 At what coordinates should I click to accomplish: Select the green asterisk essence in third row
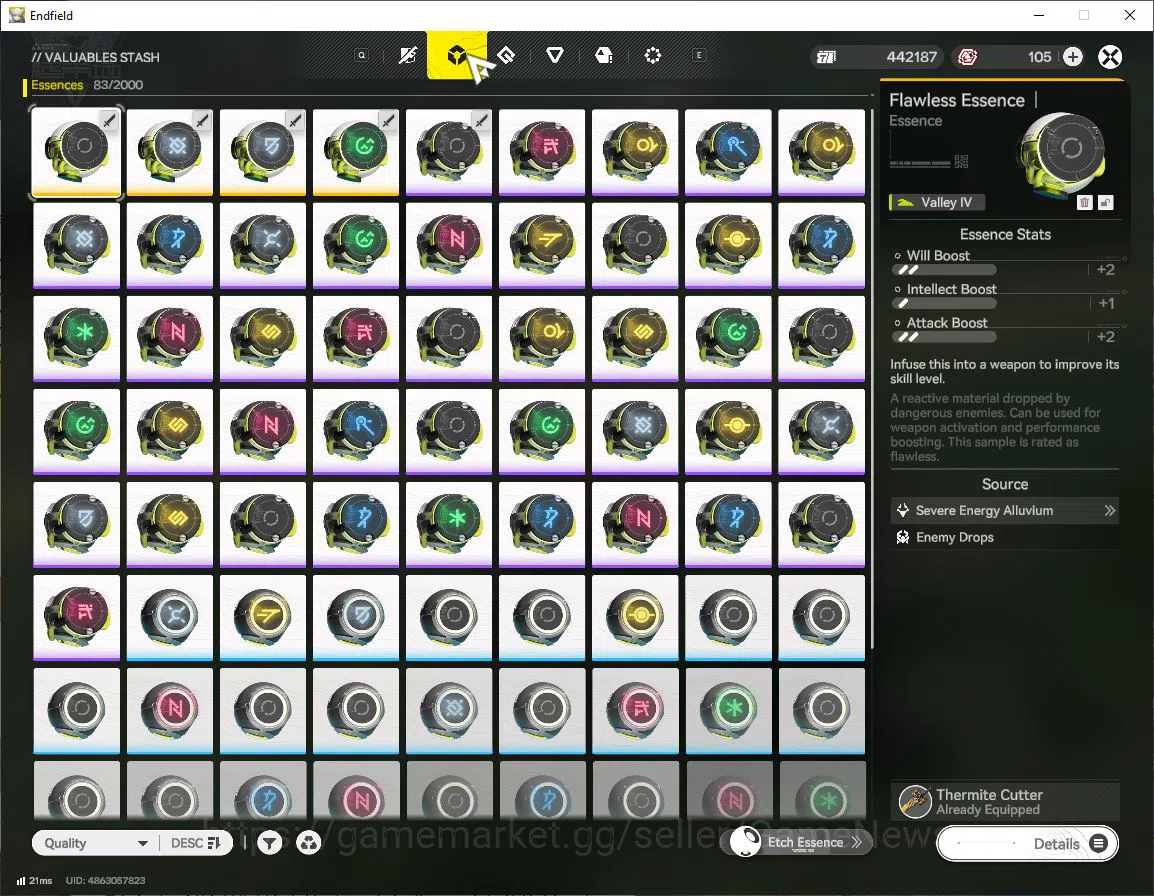click(x=77, y=339)
